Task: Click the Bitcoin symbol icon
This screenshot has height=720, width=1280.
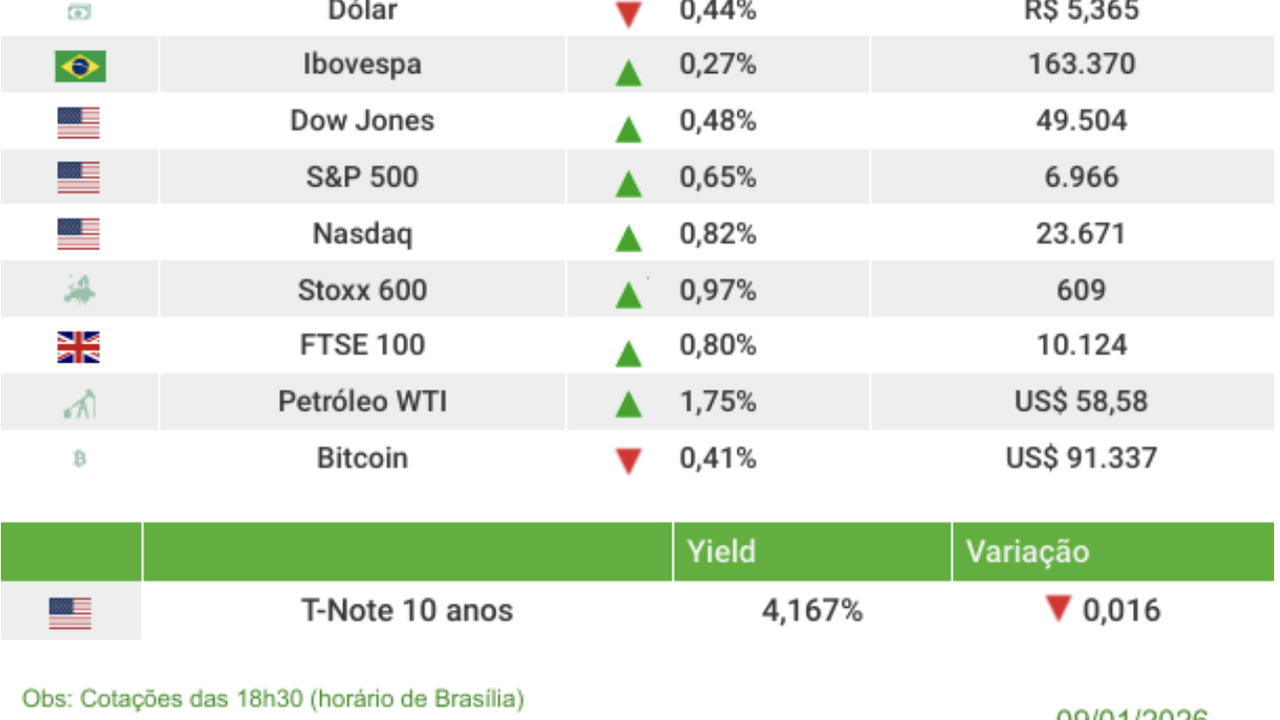Action: pyautogui.click(x=80, y=459)
